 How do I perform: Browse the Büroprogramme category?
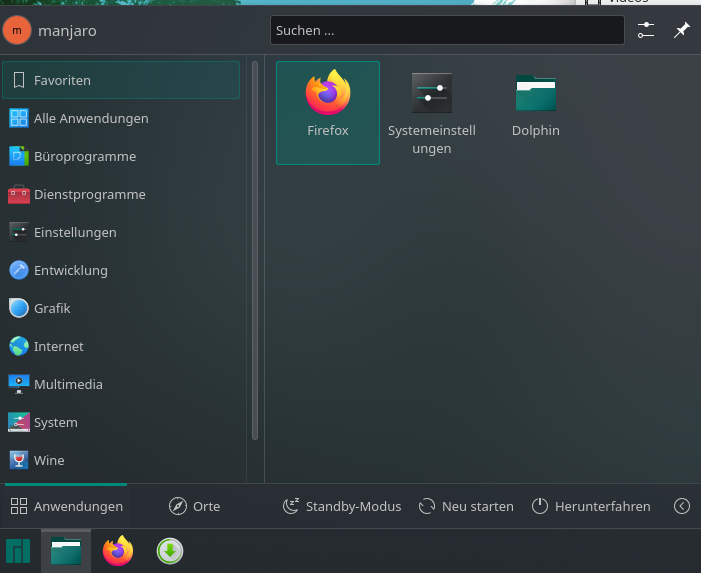pyautogui.click(x=121, y=156)
